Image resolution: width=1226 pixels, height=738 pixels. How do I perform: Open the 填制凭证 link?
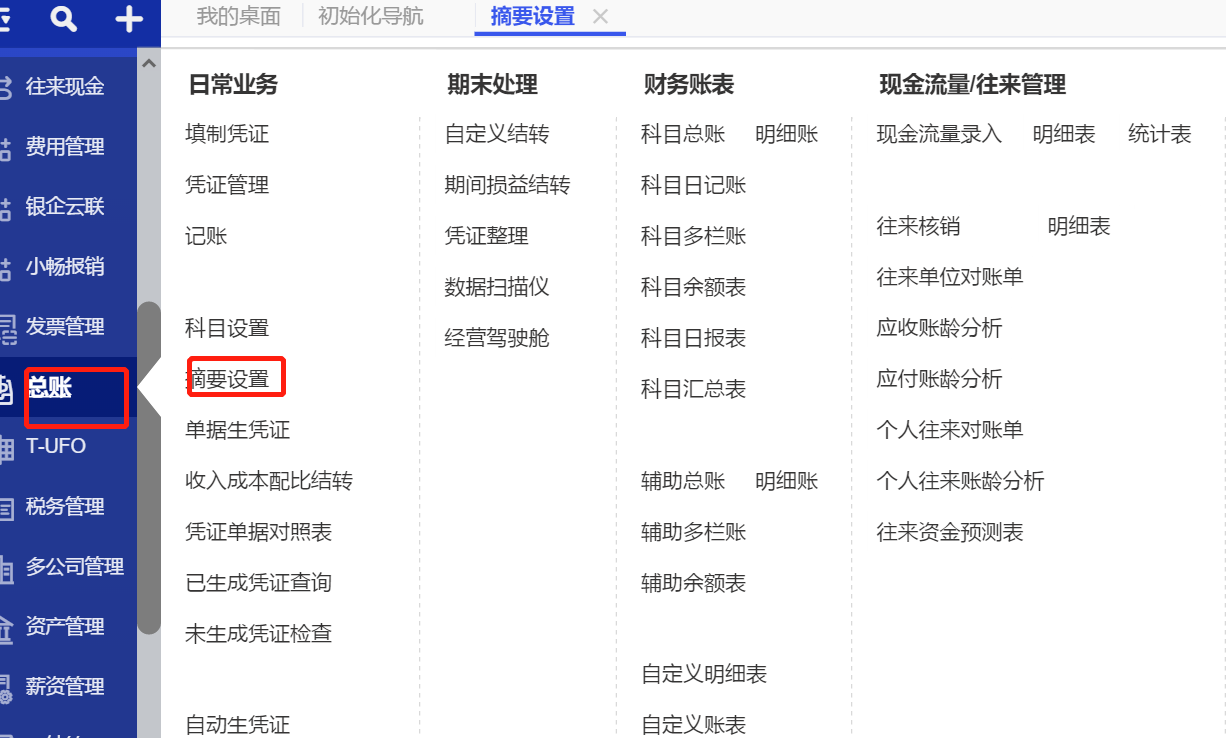coord(227,134)
